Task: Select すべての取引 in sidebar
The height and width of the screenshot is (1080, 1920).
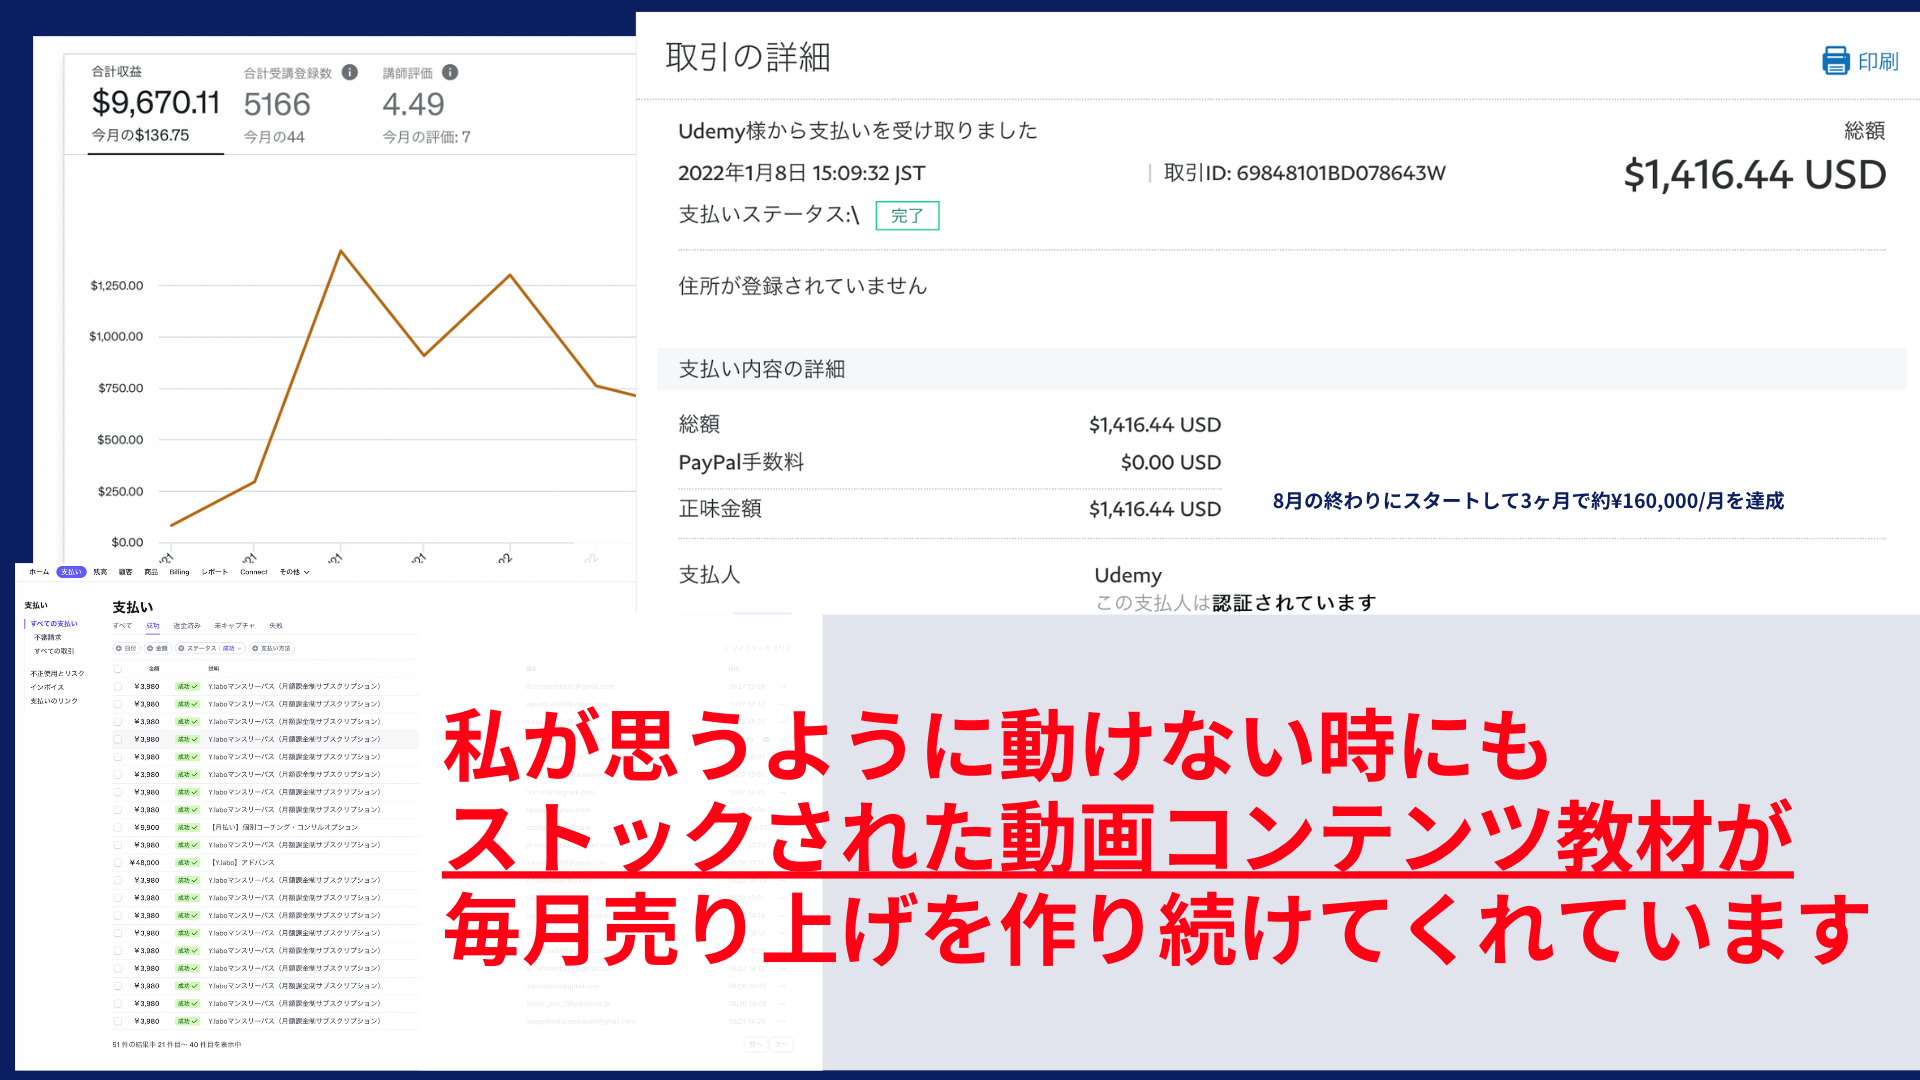Action: click(x=54, y=651)
